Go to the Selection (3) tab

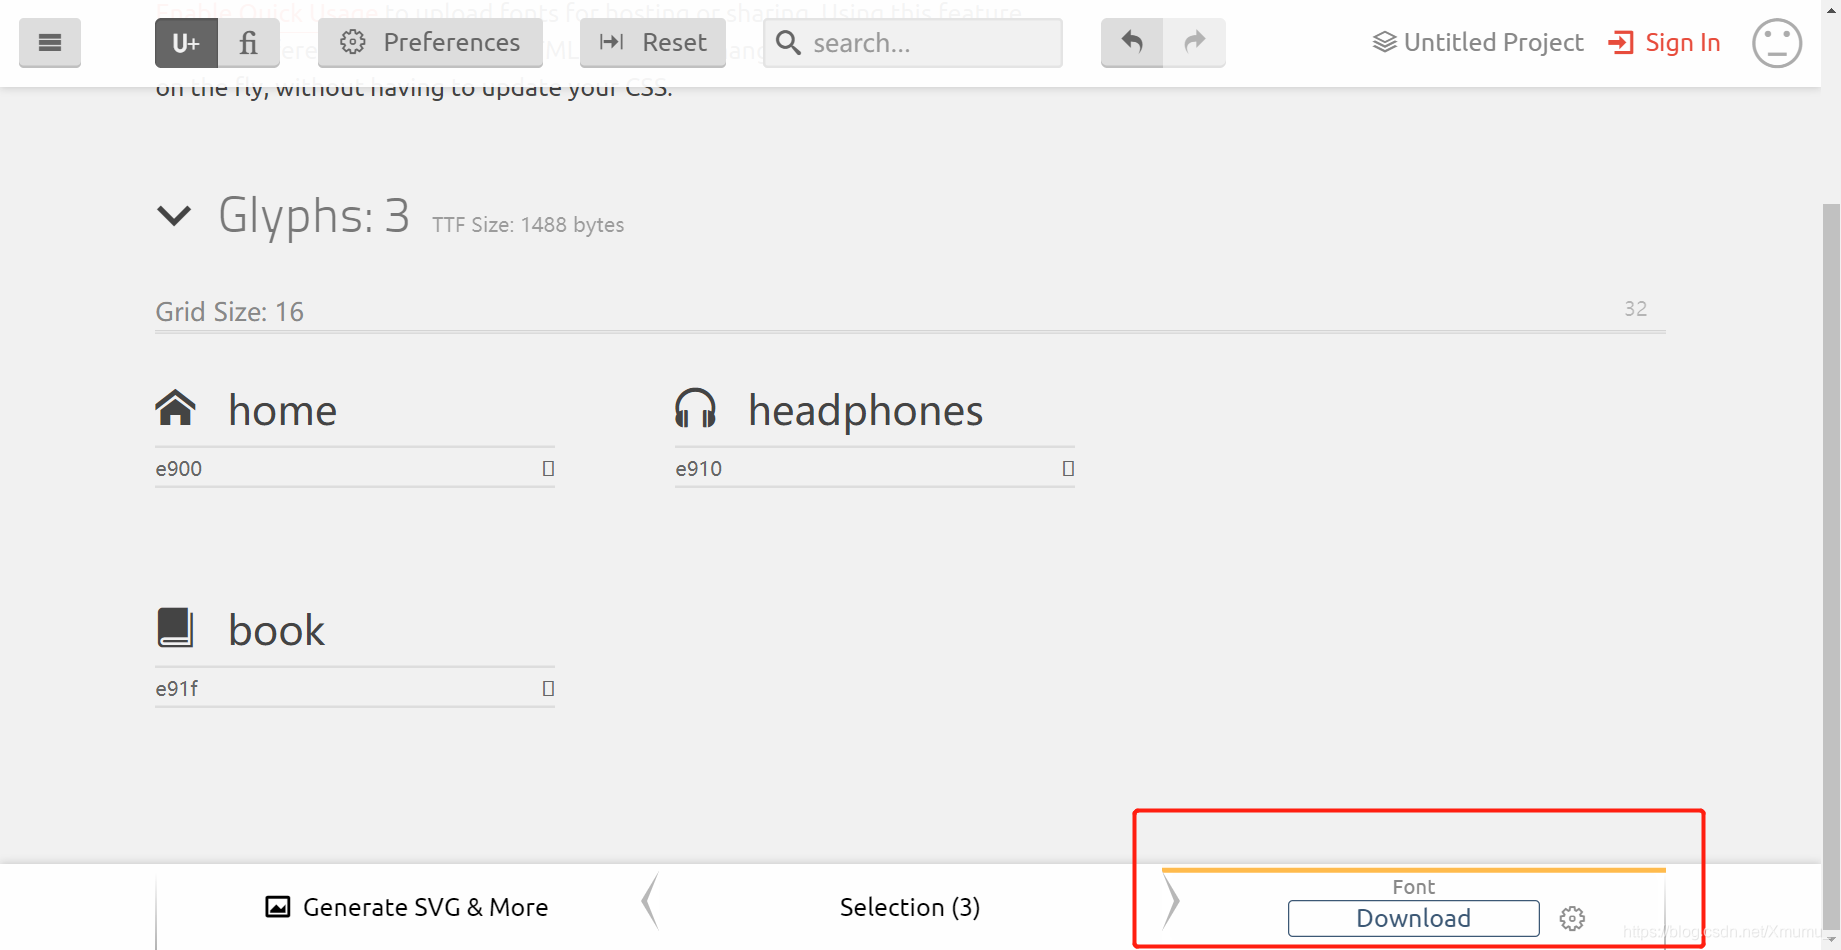tap(910, 907)
